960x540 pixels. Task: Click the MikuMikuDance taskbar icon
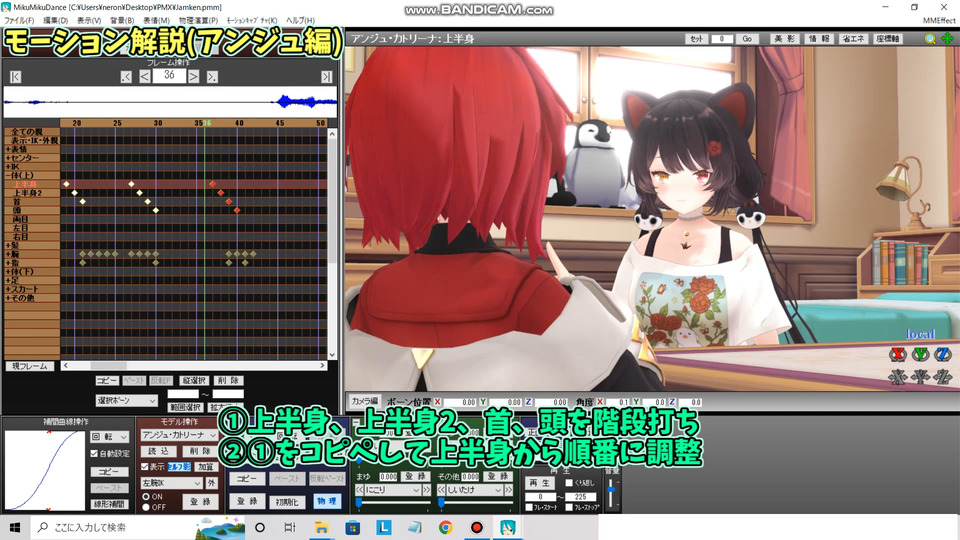pos(508,527)
